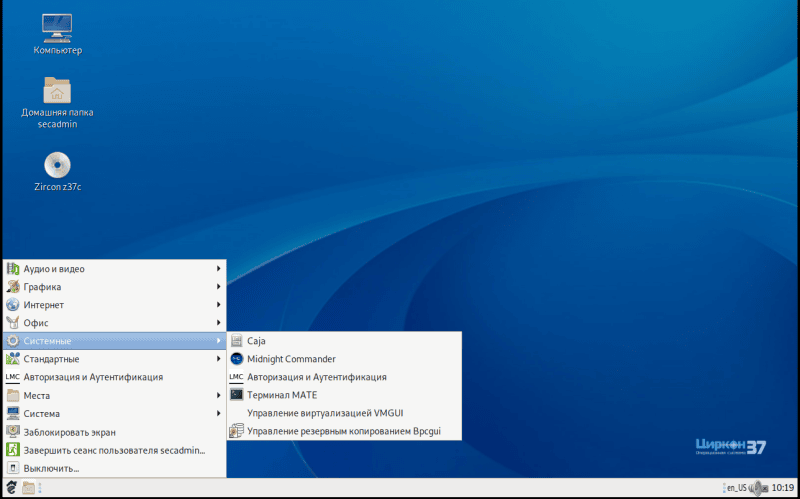Open the Места menu
The width and height of the screenshot is (800, 499).
[x=36, y=395]
